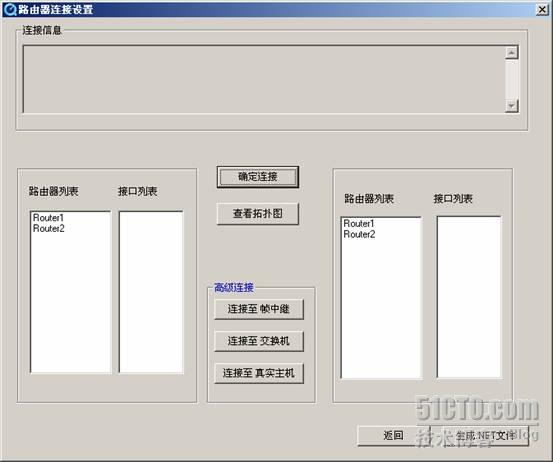Click 连接至 帧中继 button

(x=259, y=309)
